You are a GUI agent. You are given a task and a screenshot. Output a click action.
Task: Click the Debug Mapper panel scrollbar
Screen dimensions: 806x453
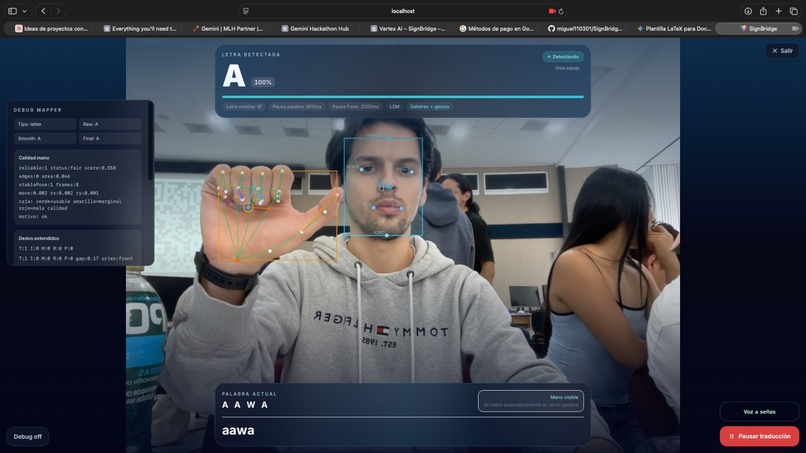(151, 141)
